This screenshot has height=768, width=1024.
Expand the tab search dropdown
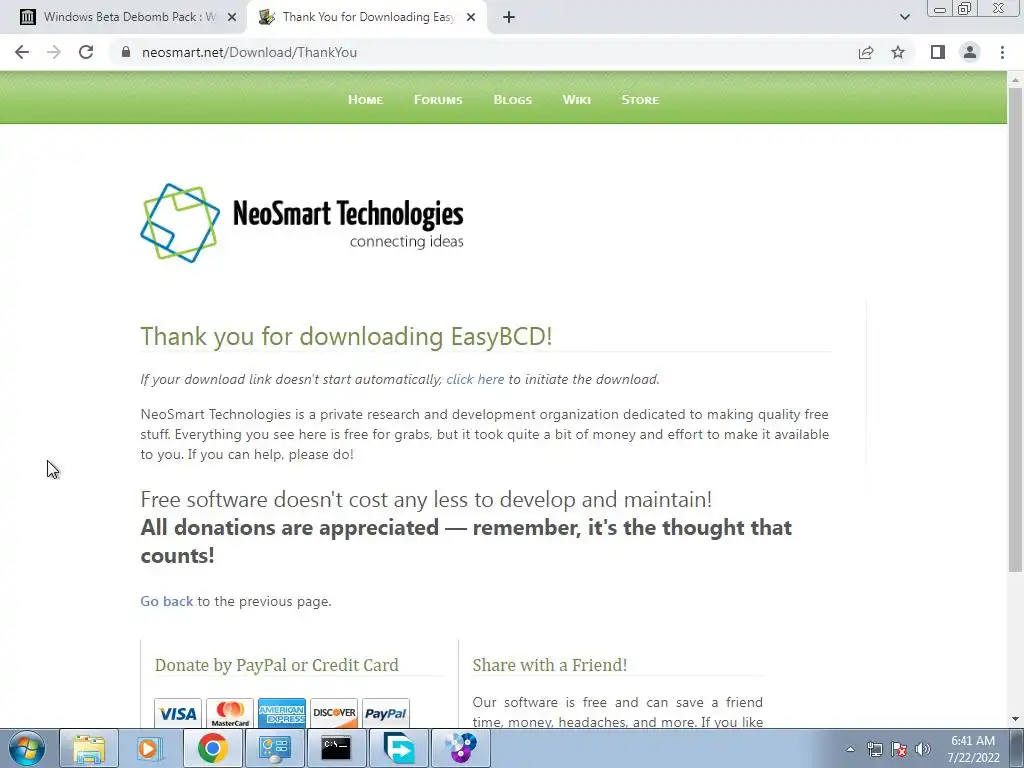click(904, 17)
